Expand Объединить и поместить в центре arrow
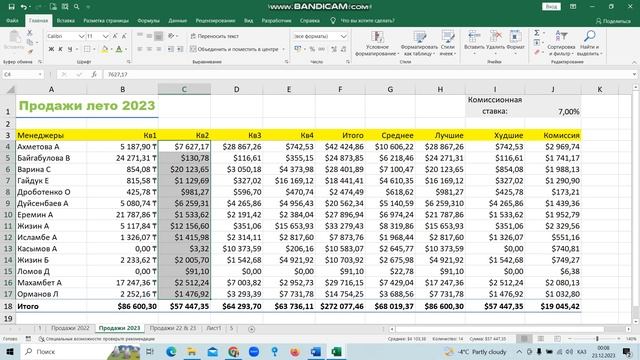Viewport: 640px width, 360px height. [x=284, y=49]
